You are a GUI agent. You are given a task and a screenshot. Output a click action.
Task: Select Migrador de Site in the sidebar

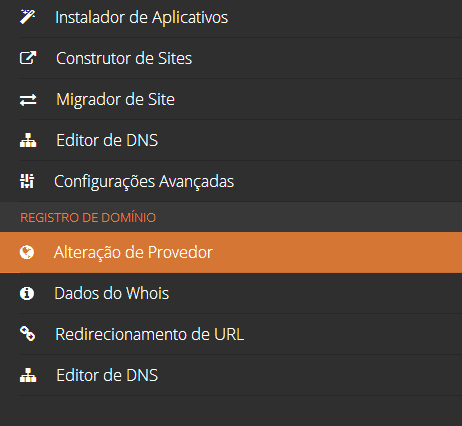click(231, 99)
